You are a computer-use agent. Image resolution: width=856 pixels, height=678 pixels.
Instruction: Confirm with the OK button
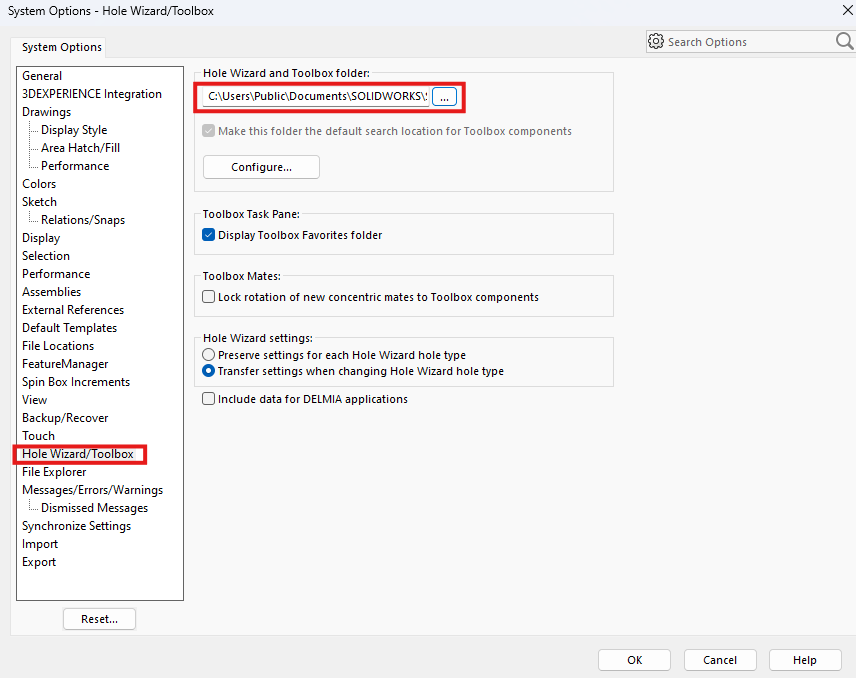(634, 660)
